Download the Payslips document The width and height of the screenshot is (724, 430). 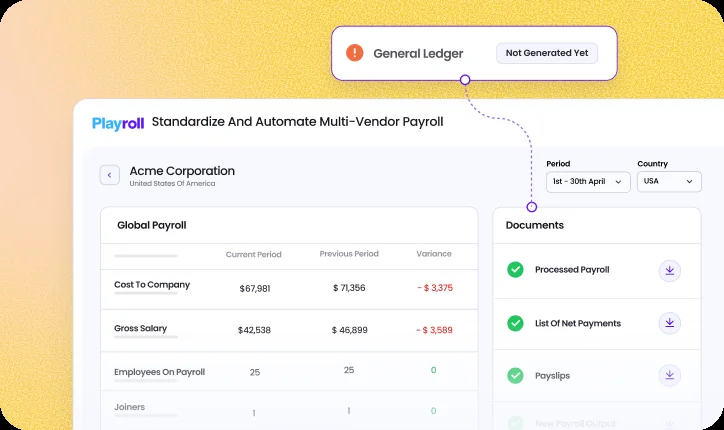[670, 375]
